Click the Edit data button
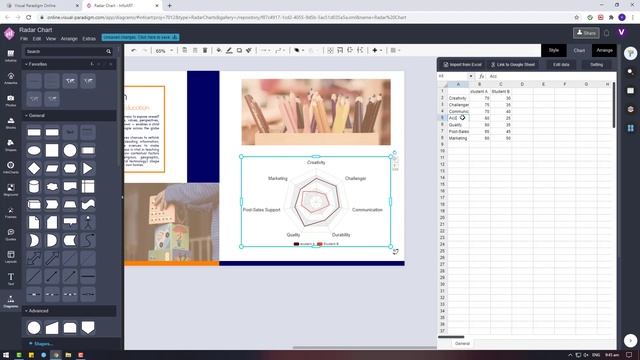The height and width of the screenshot is (360, 640). click(561, 64)
